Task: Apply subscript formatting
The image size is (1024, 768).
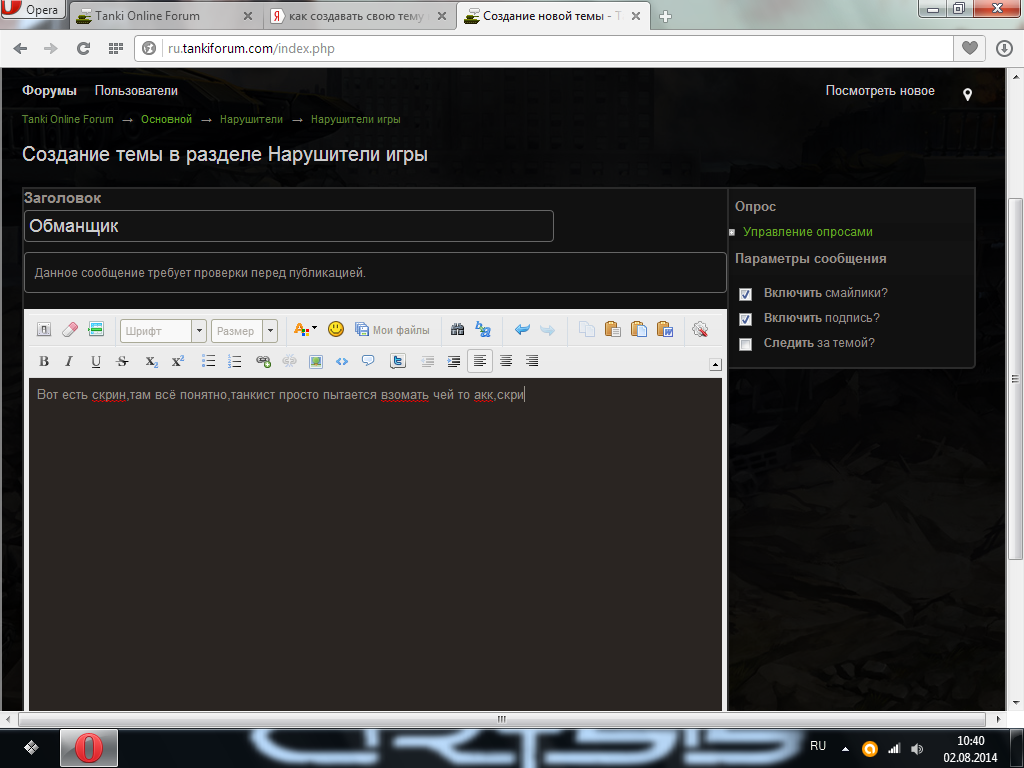Action: pos(152,361)
